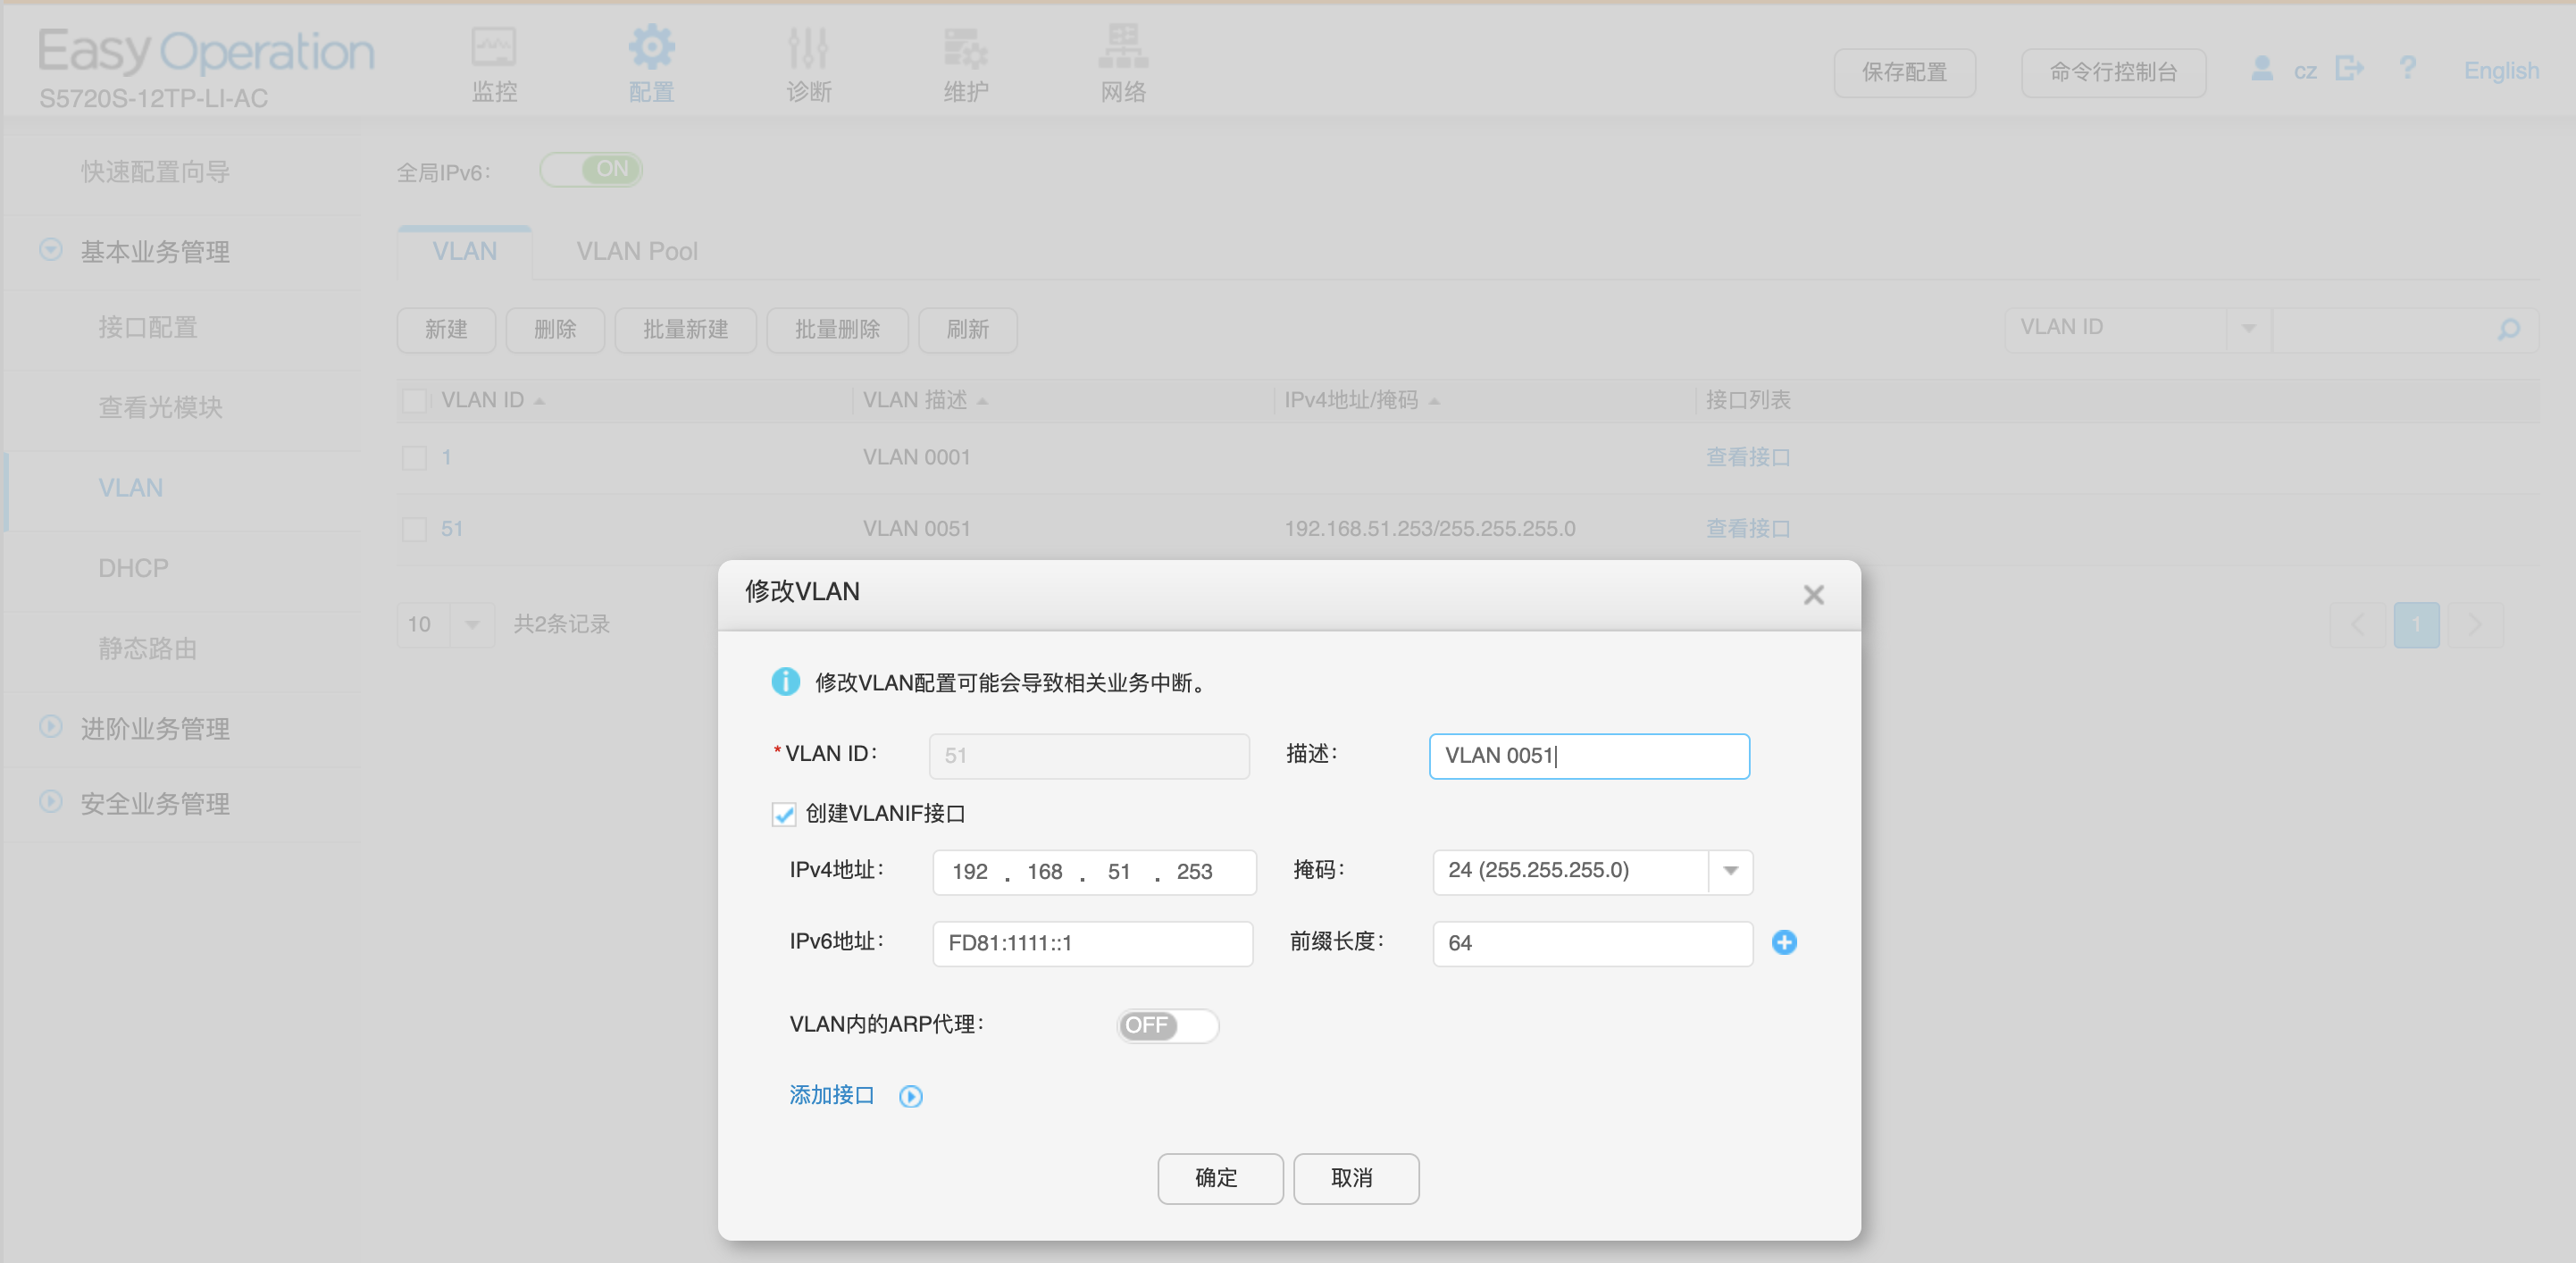Go to previous page arrow

coord(2357,625)
